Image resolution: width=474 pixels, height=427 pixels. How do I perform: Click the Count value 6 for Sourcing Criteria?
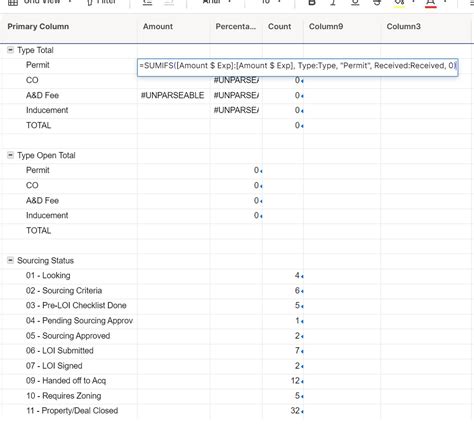pos(297,291)
